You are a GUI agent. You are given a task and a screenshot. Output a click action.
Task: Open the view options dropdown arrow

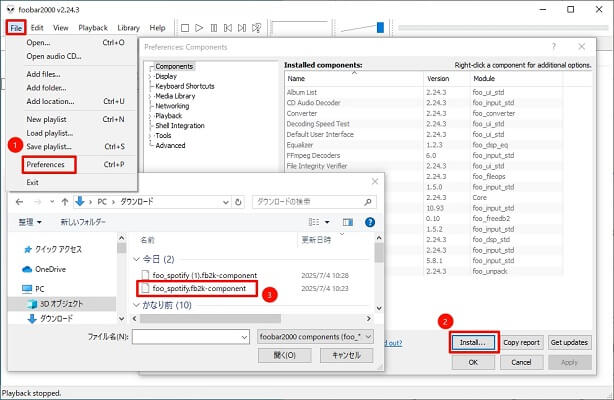[327, 223]
